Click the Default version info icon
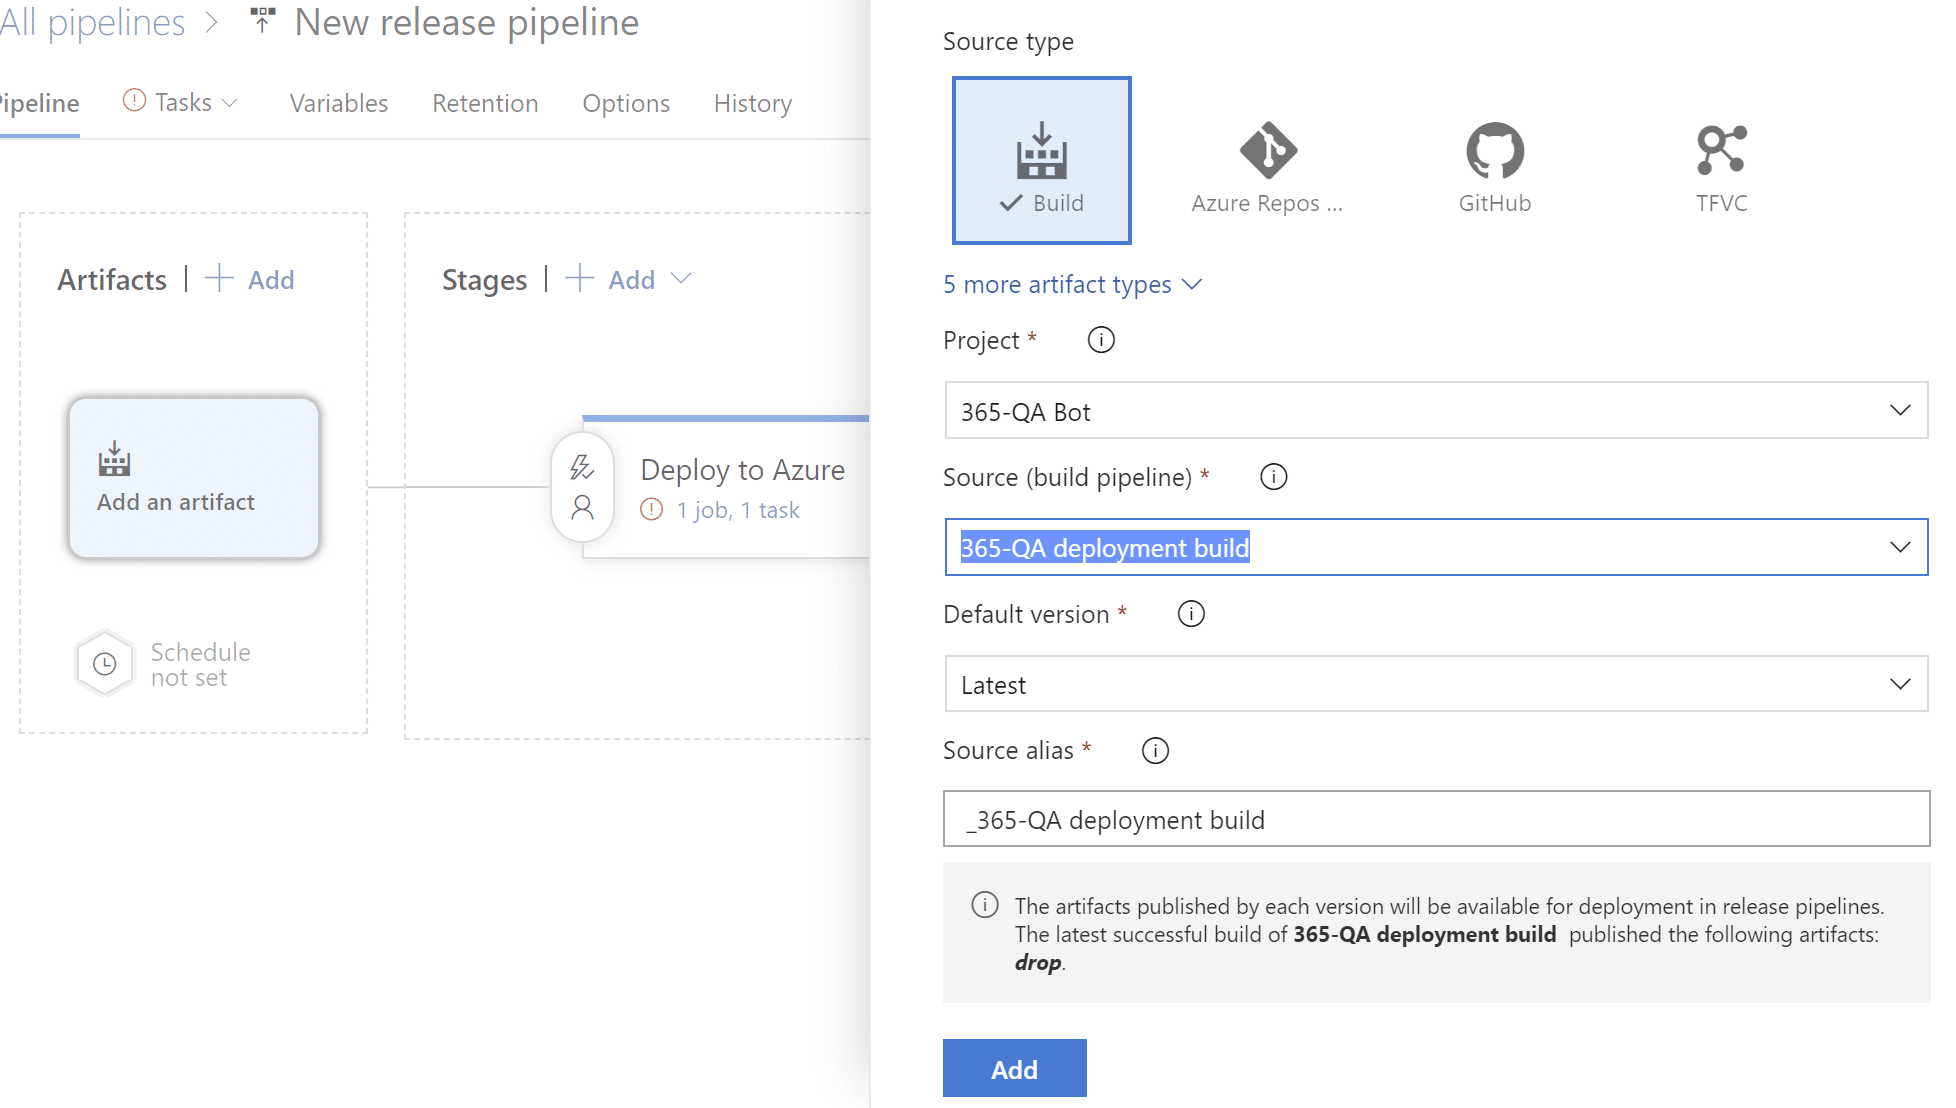 (x=1191, y=614)
